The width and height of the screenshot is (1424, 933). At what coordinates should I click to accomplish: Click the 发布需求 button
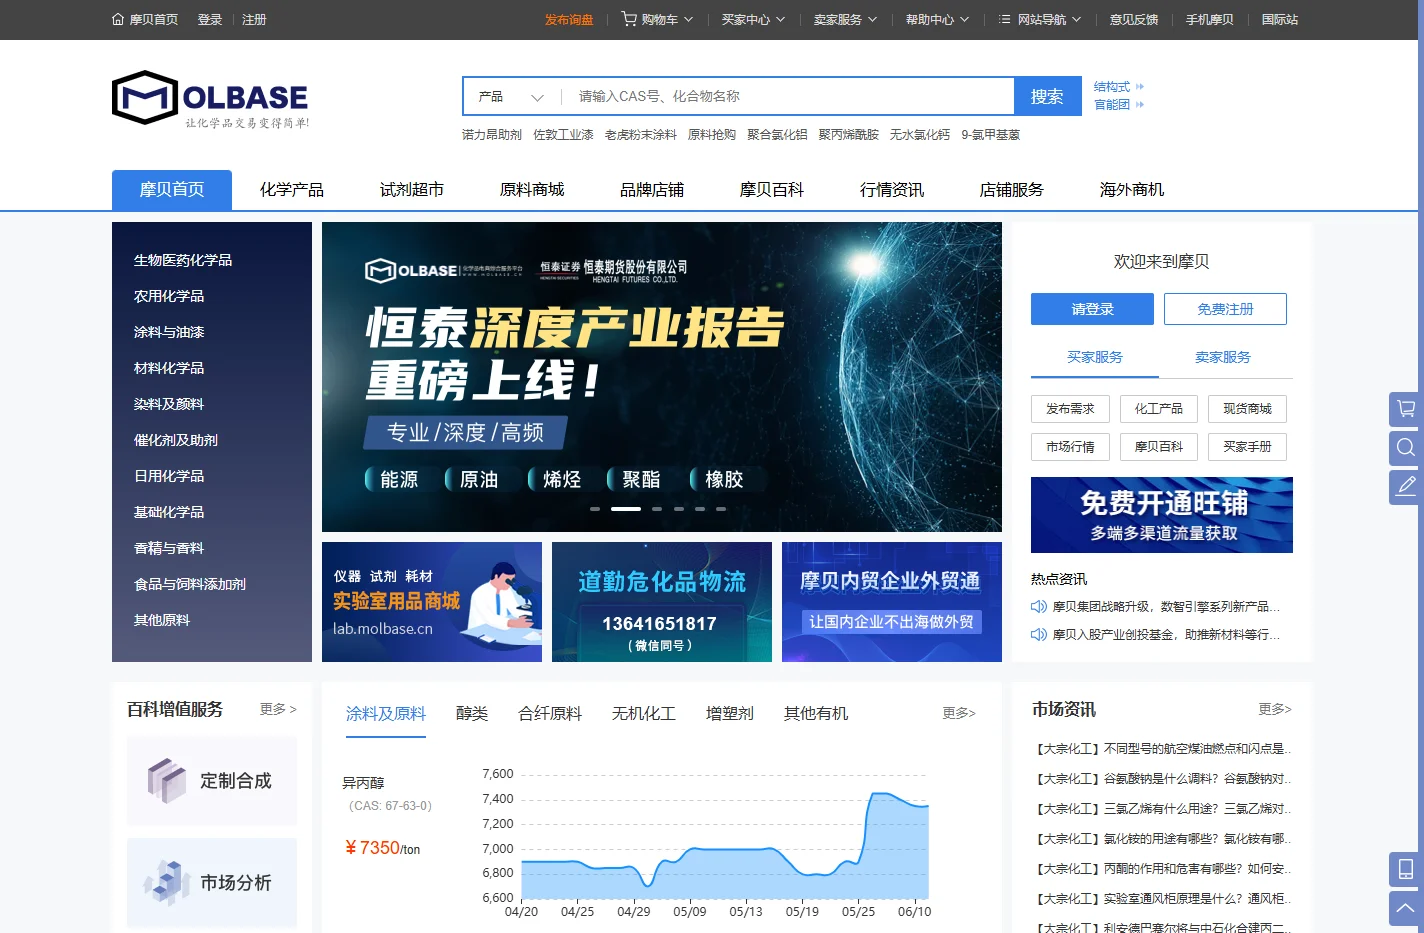[1070, 409]
